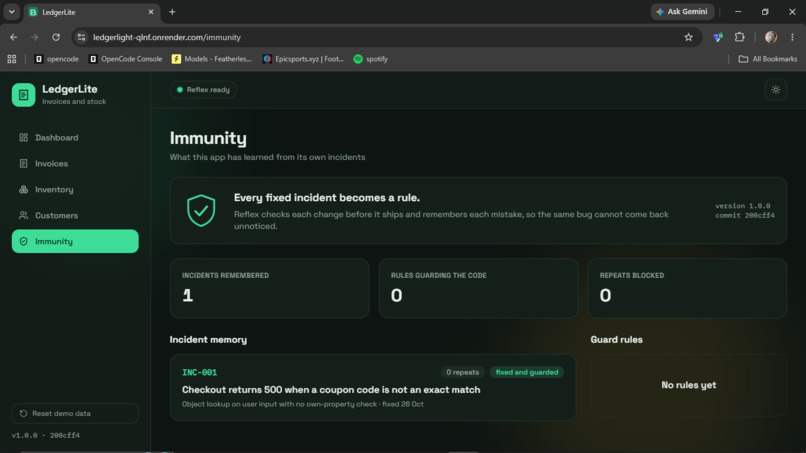Viewport: 806px width, 453px height.
Task: Open the Extensions puzzle icon
Action: pyautogui.click(x=739, y=37)
